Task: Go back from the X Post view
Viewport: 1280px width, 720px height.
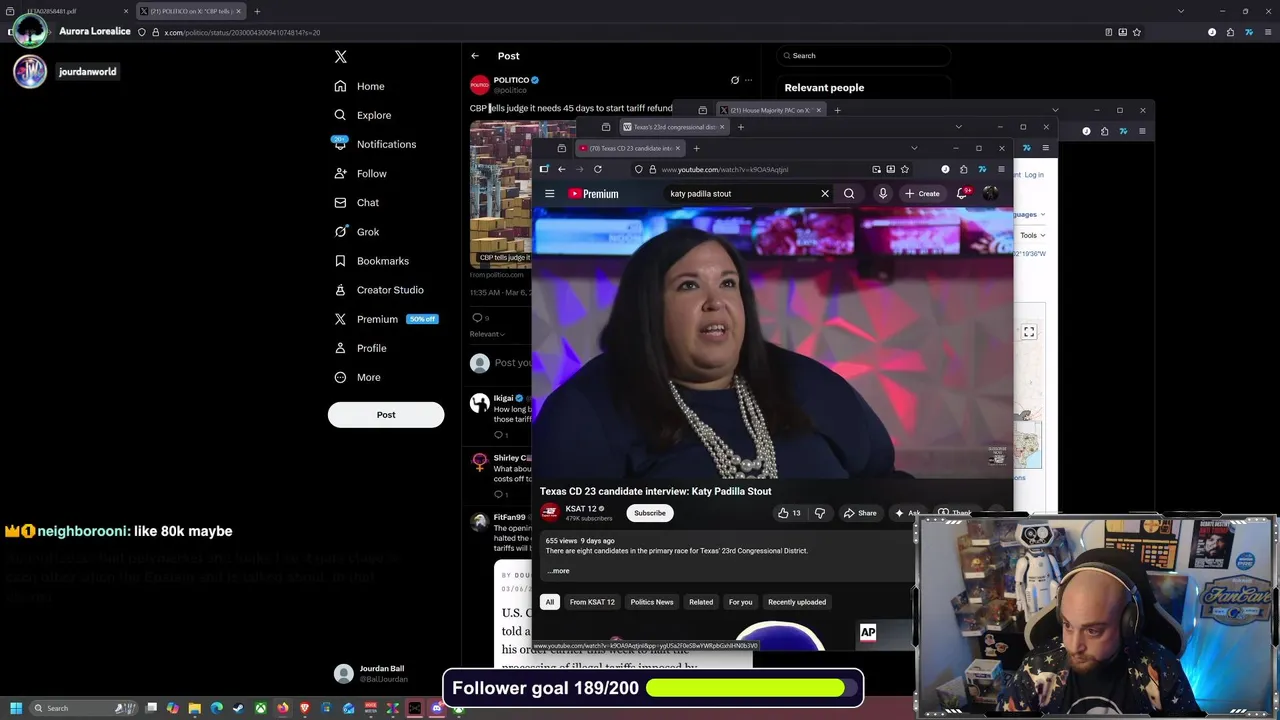Action: coord(475,56)
